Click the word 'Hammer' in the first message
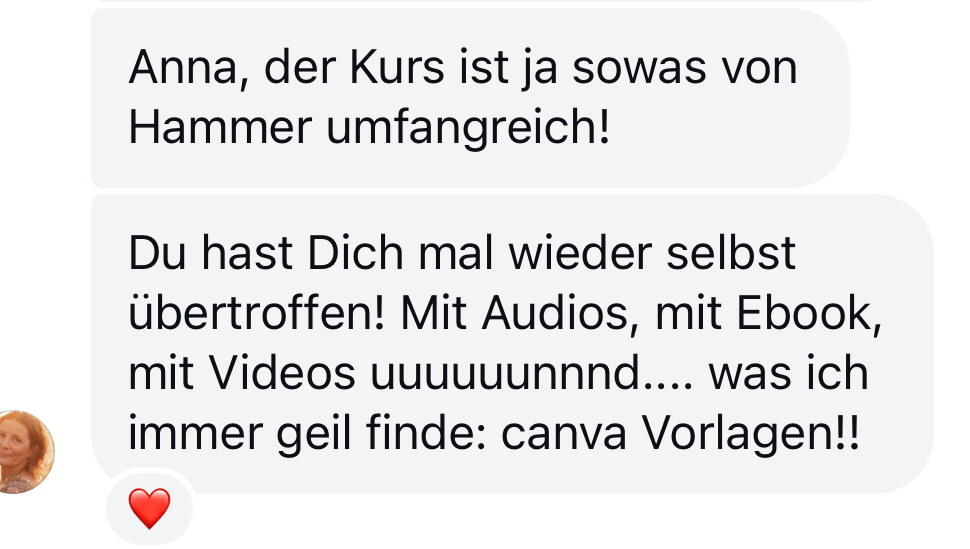 pos(220,127)
